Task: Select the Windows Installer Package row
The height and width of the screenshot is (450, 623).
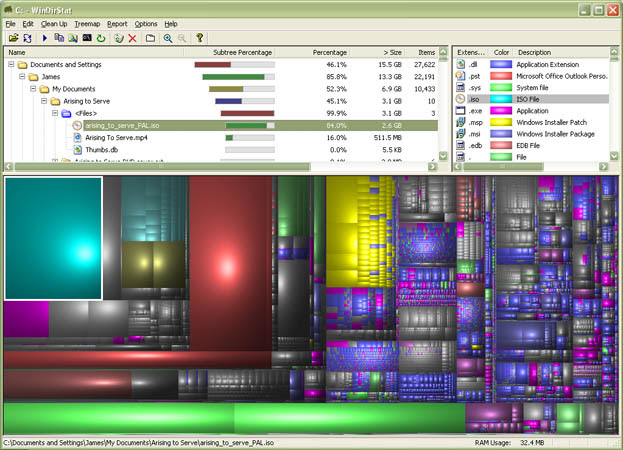Action: (x=532, y=134)
